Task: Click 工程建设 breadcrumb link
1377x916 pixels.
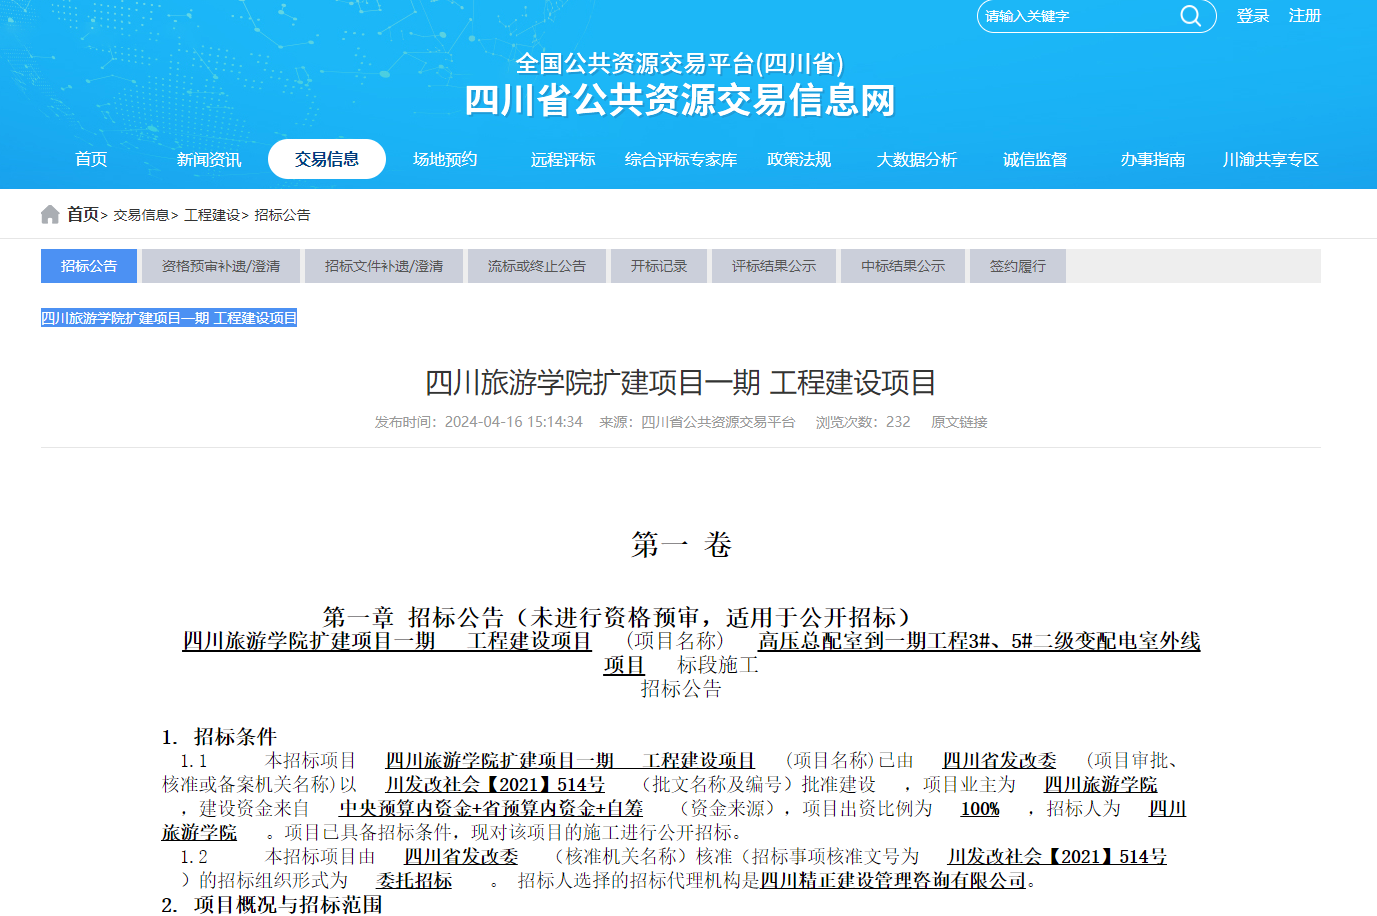Action: [212, 215]
